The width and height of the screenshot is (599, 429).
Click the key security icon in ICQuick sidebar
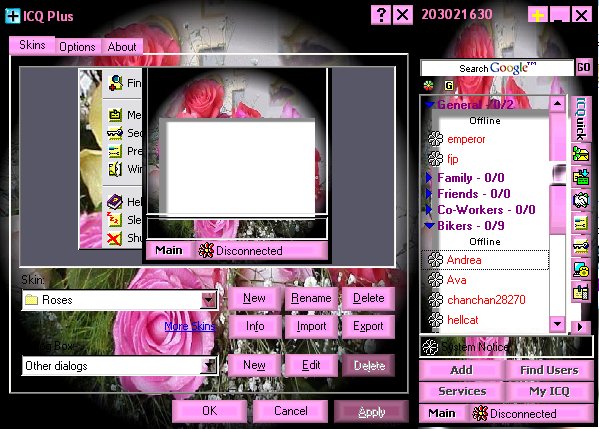tap(581, 246)
